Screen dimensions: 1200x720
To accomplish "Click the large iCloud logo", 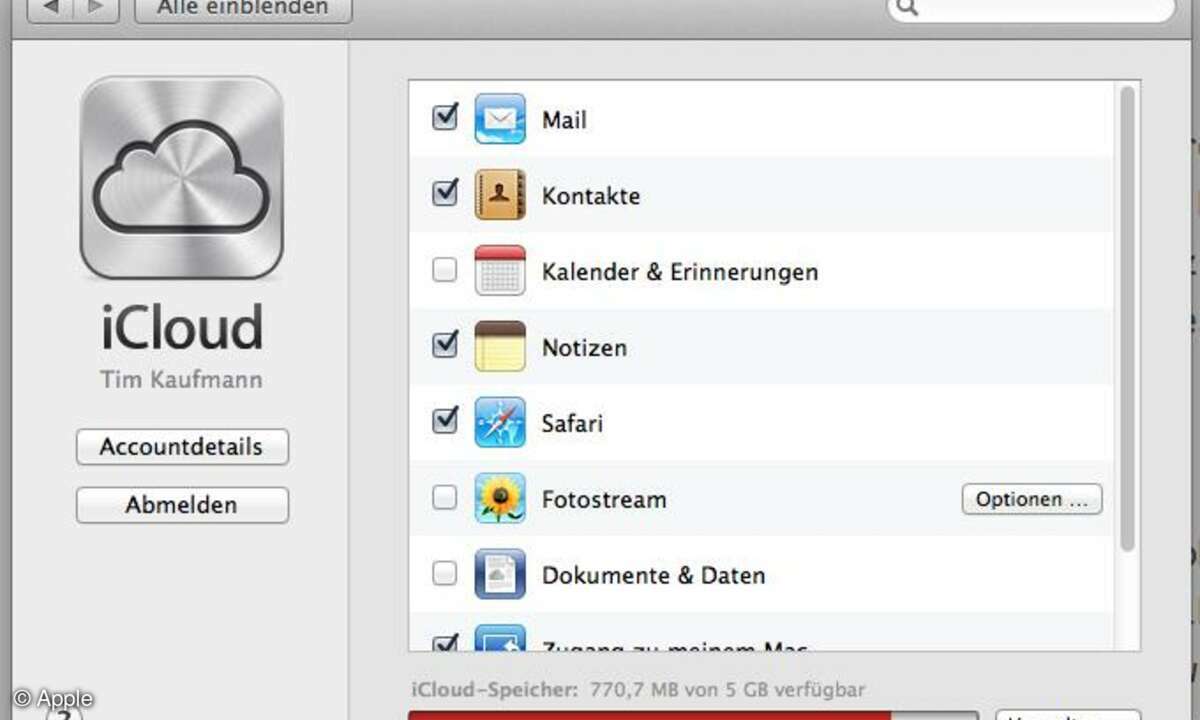I will coord(182,177).
